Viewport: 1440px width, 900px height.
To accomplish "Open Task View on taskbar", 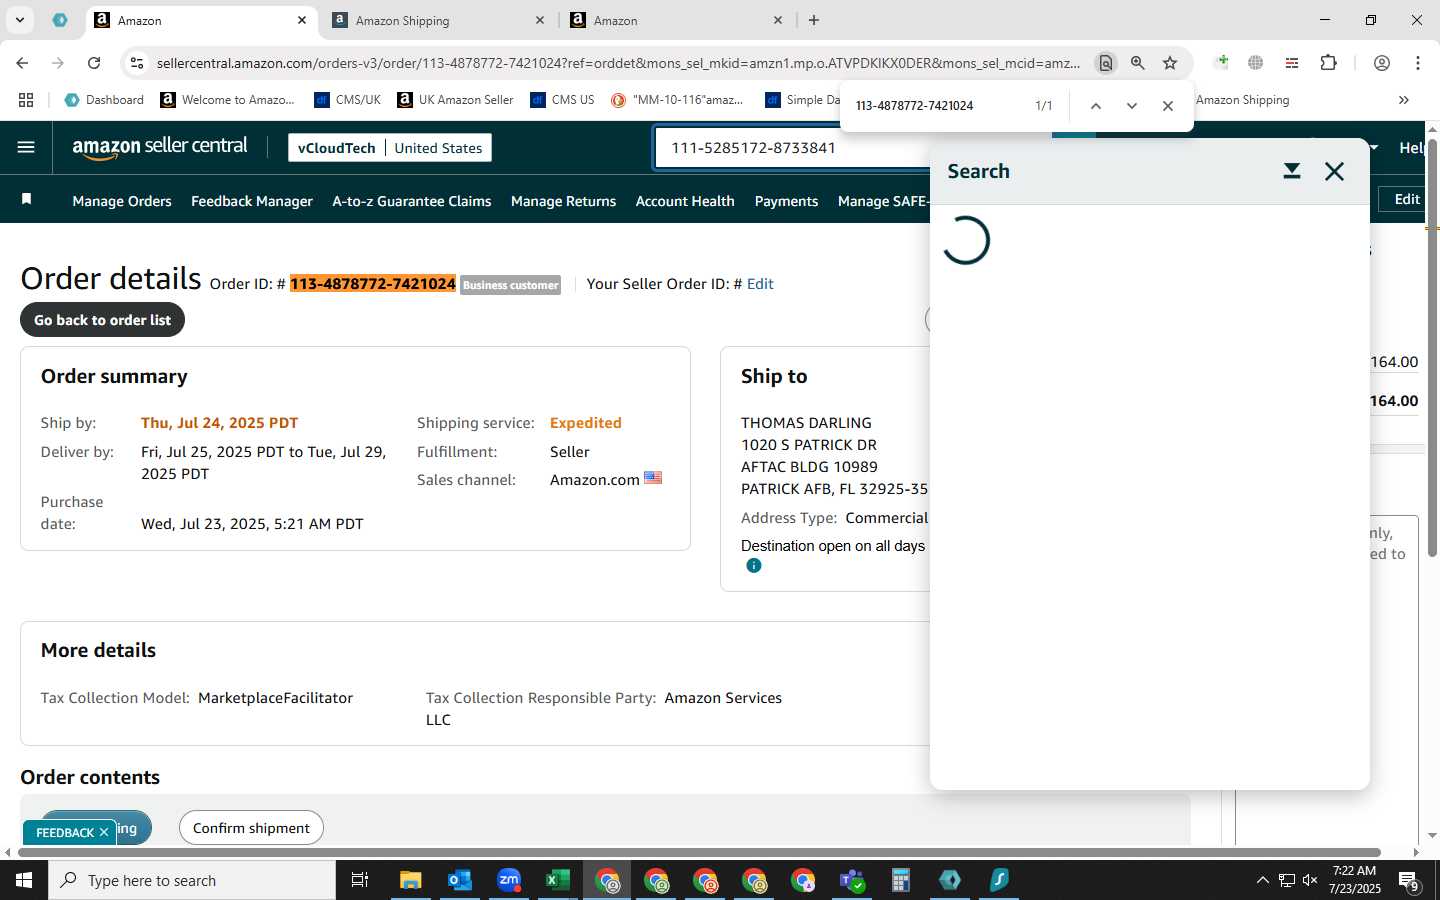I will (x=360, y=880).
